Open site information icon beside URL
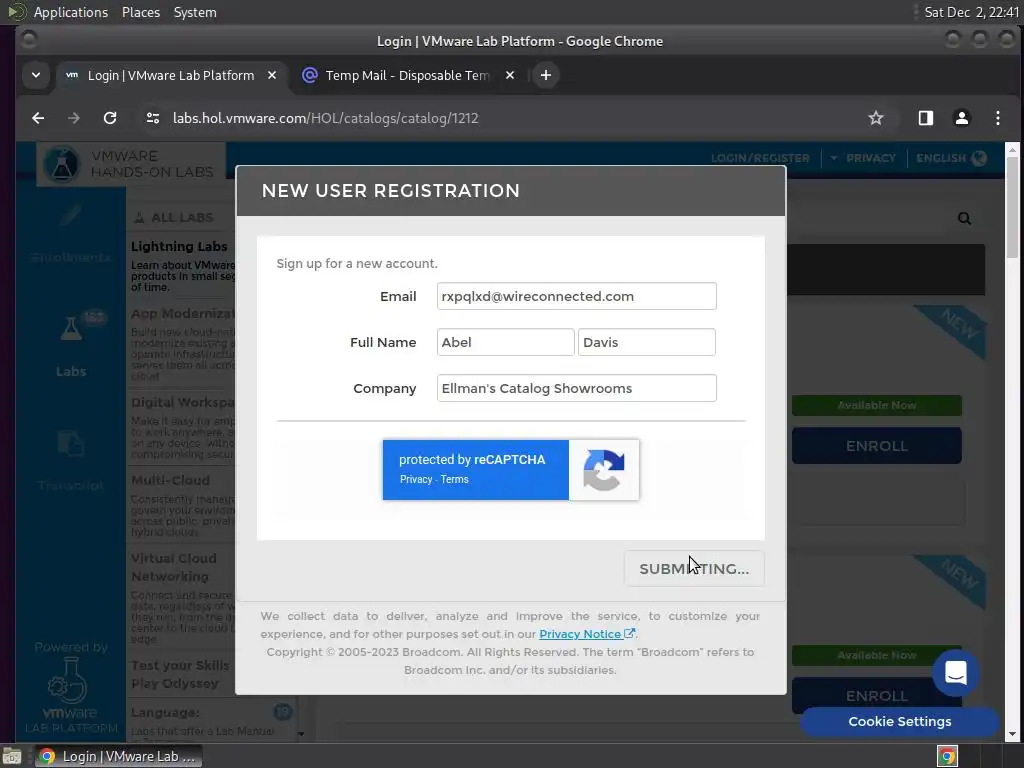1024x768 pixels. [x=153, y=118]
